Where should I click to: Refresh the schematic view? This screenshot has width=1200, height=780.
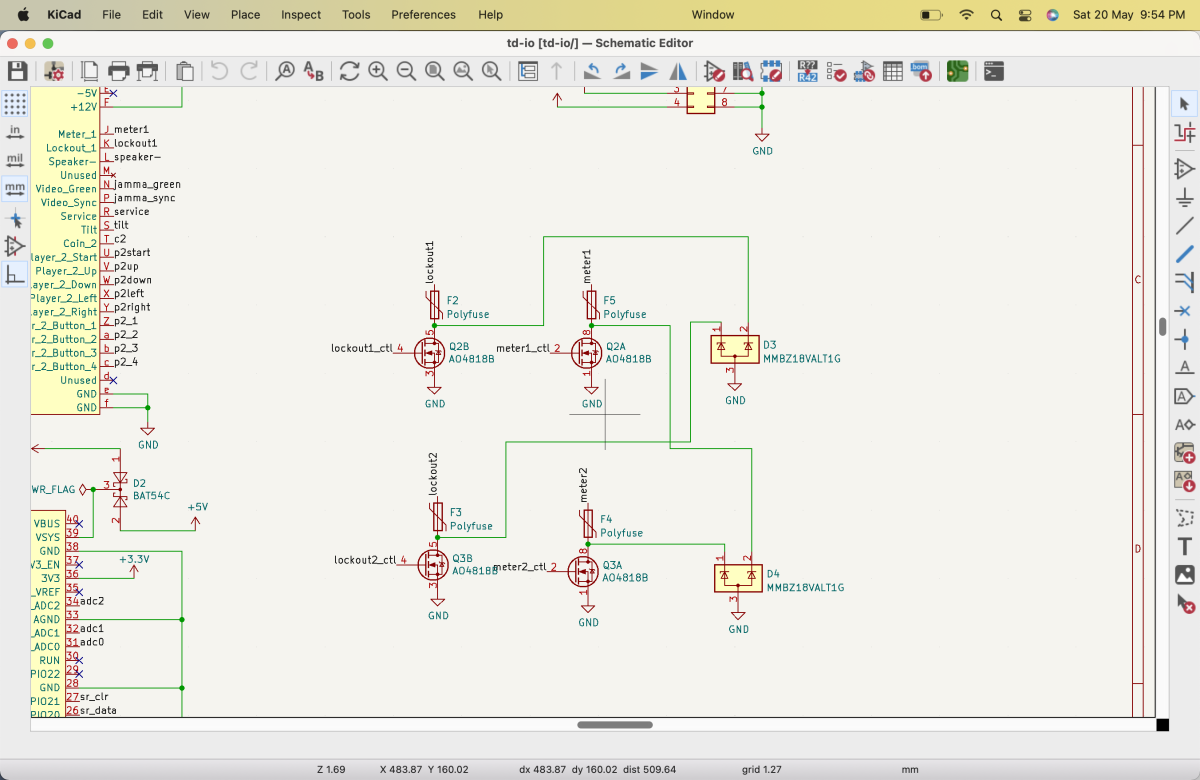tap(349, 71)
